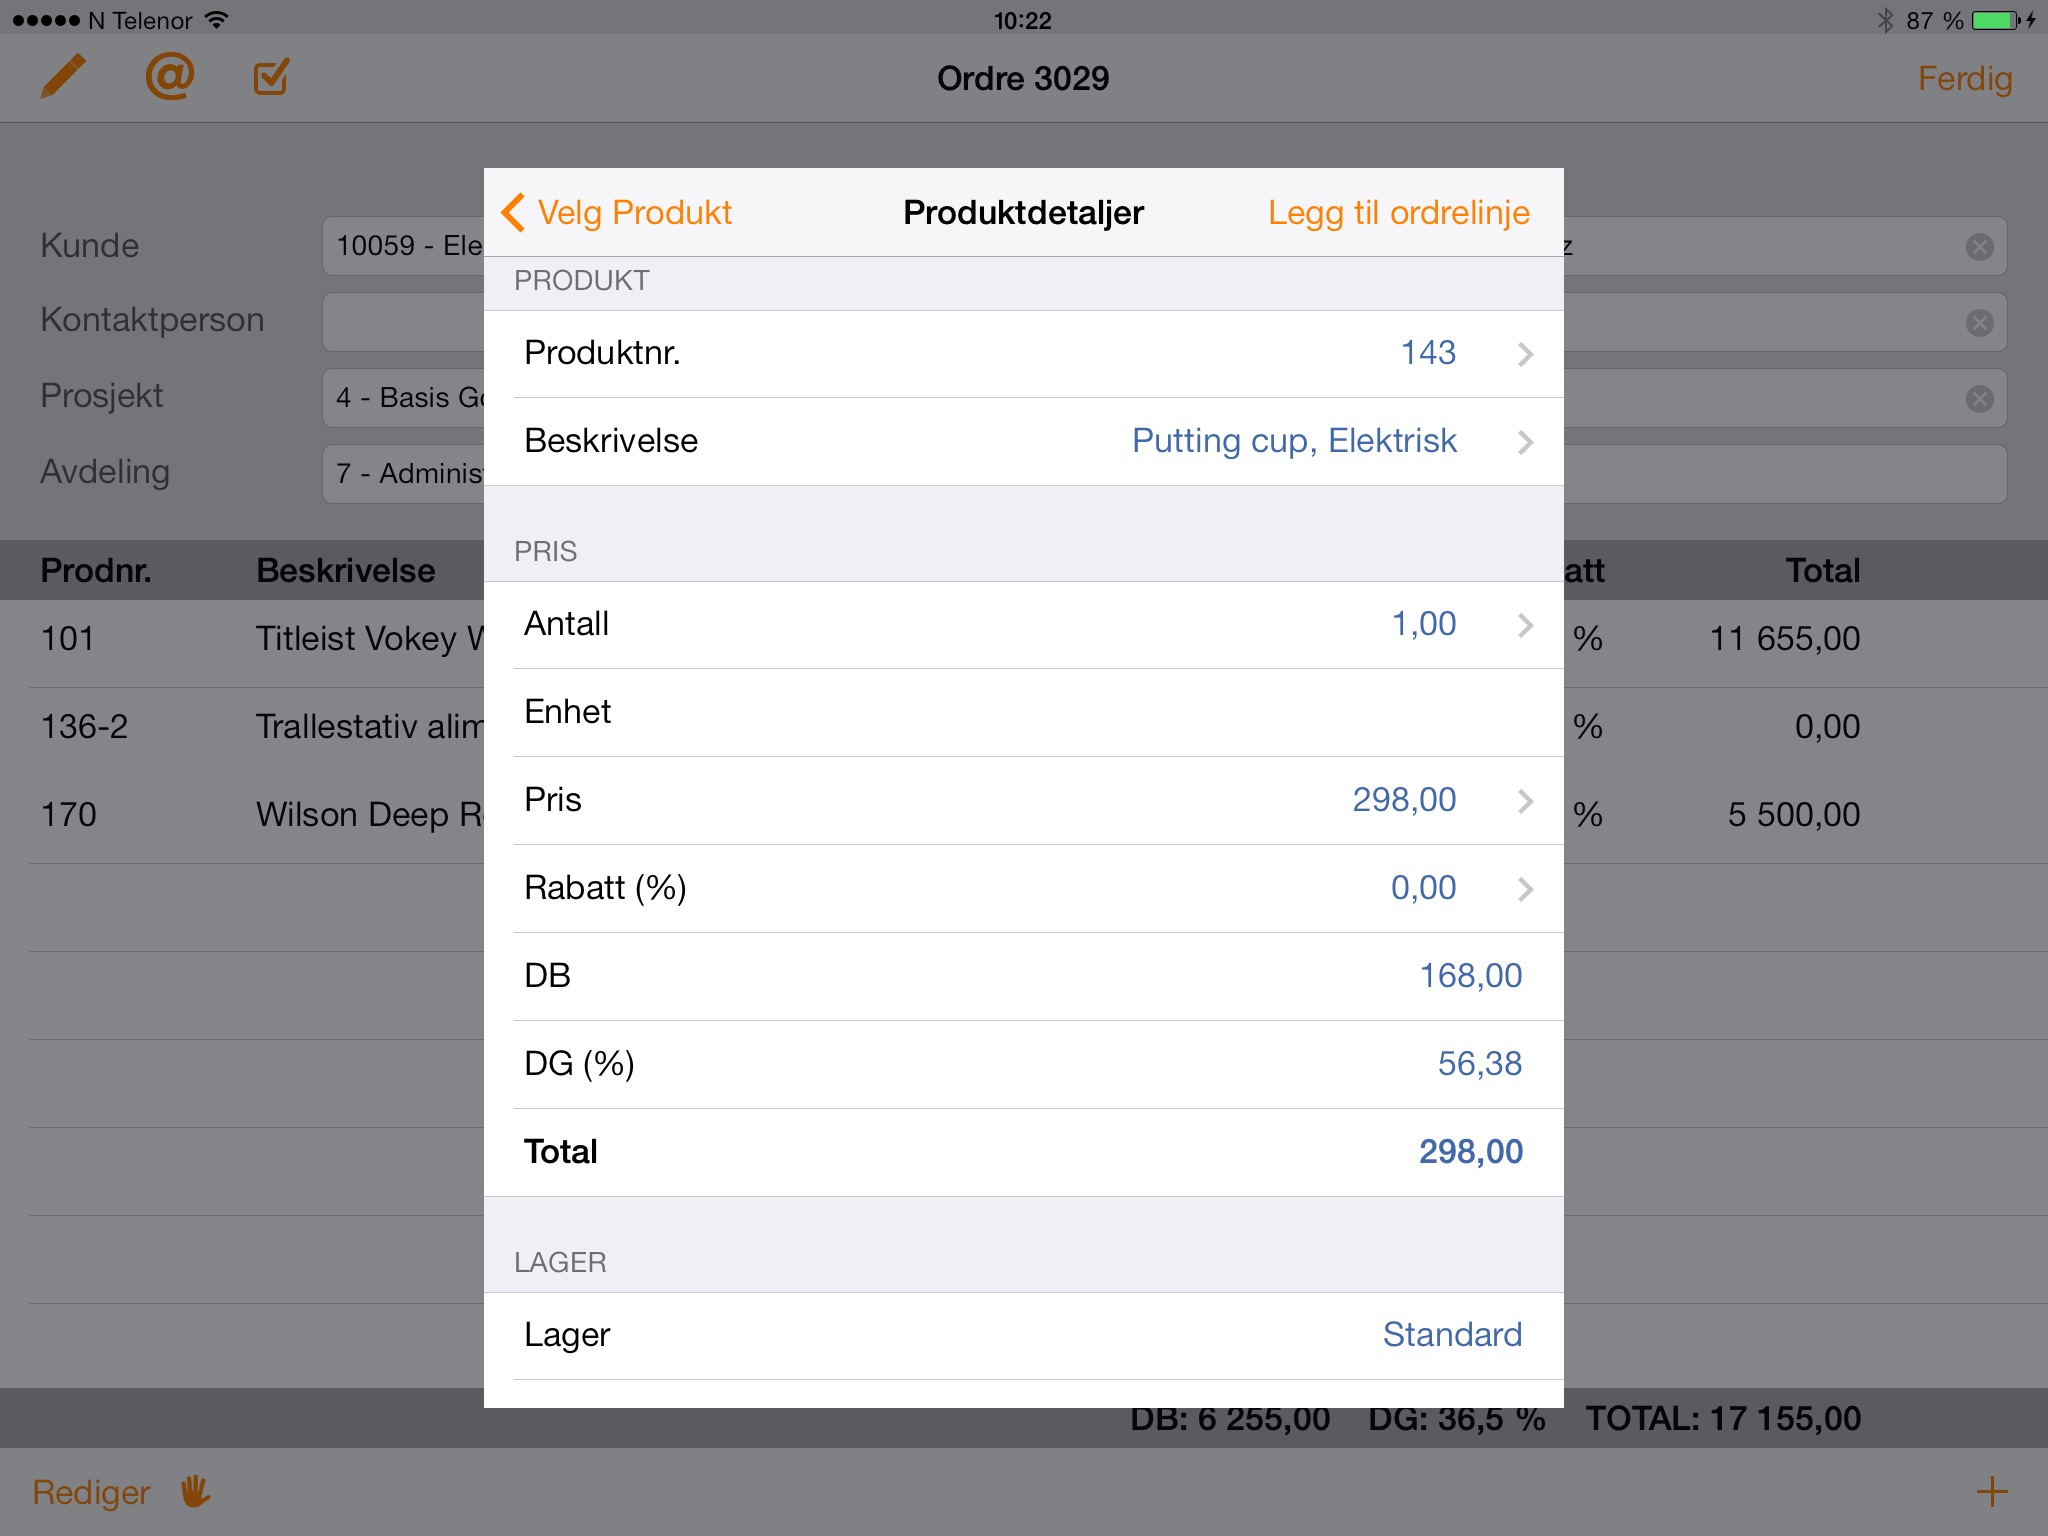
Task: Tap the Total column header
Action: pos(1823,570)
